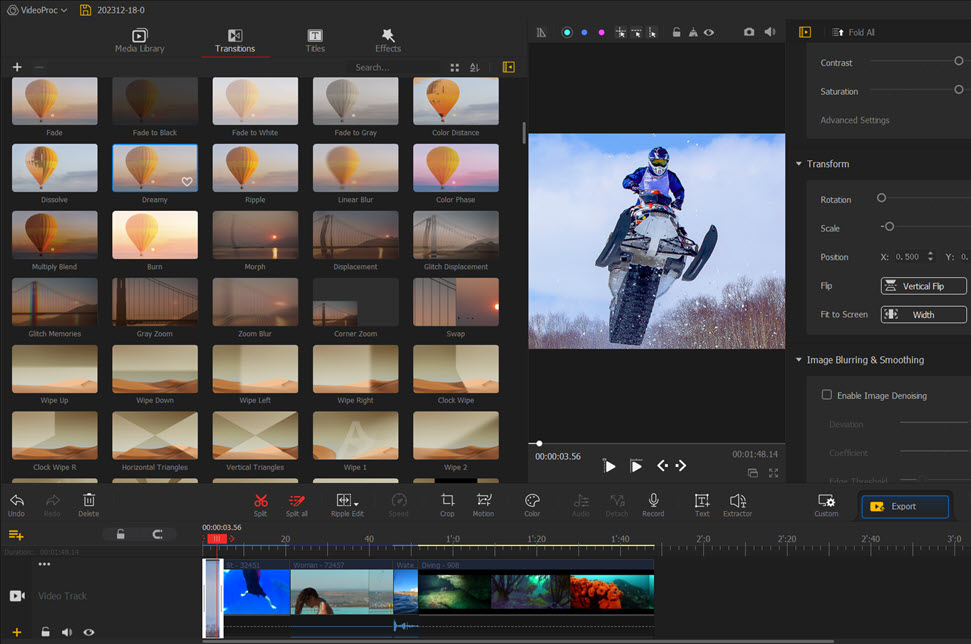971x644 pixels.
Task: Click the Record voiceover icon
Action: [x=653, y=504]
